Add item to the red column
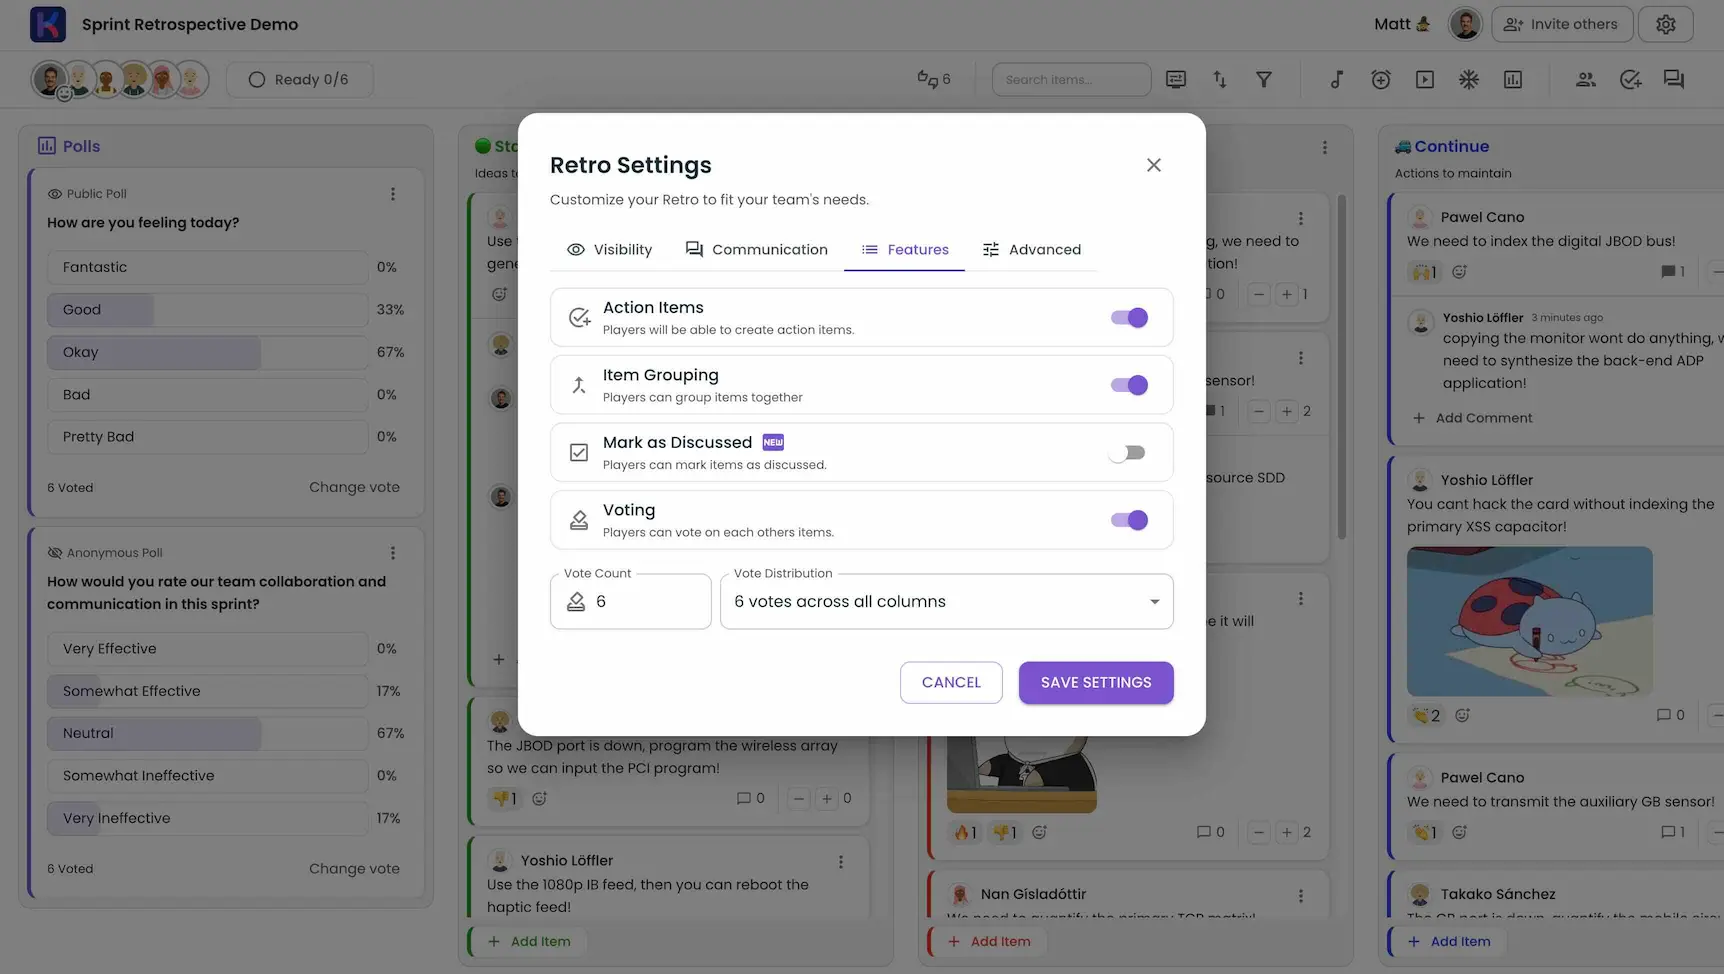The height and width of the screenshot is (974, 1724). (x=989, y=941)
